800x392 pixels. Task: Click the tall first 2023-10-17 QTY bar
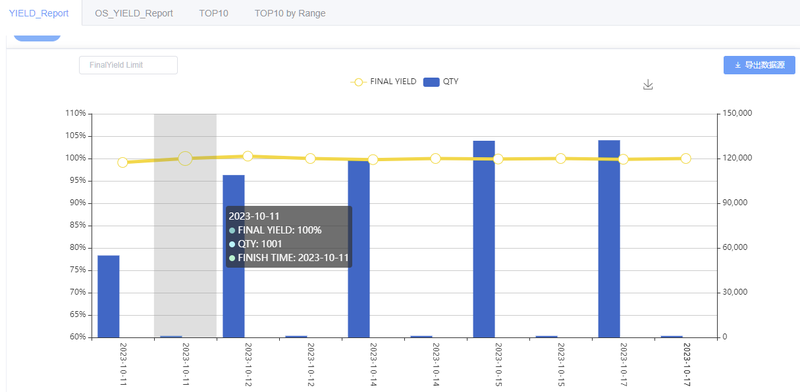tap(609, 239)
